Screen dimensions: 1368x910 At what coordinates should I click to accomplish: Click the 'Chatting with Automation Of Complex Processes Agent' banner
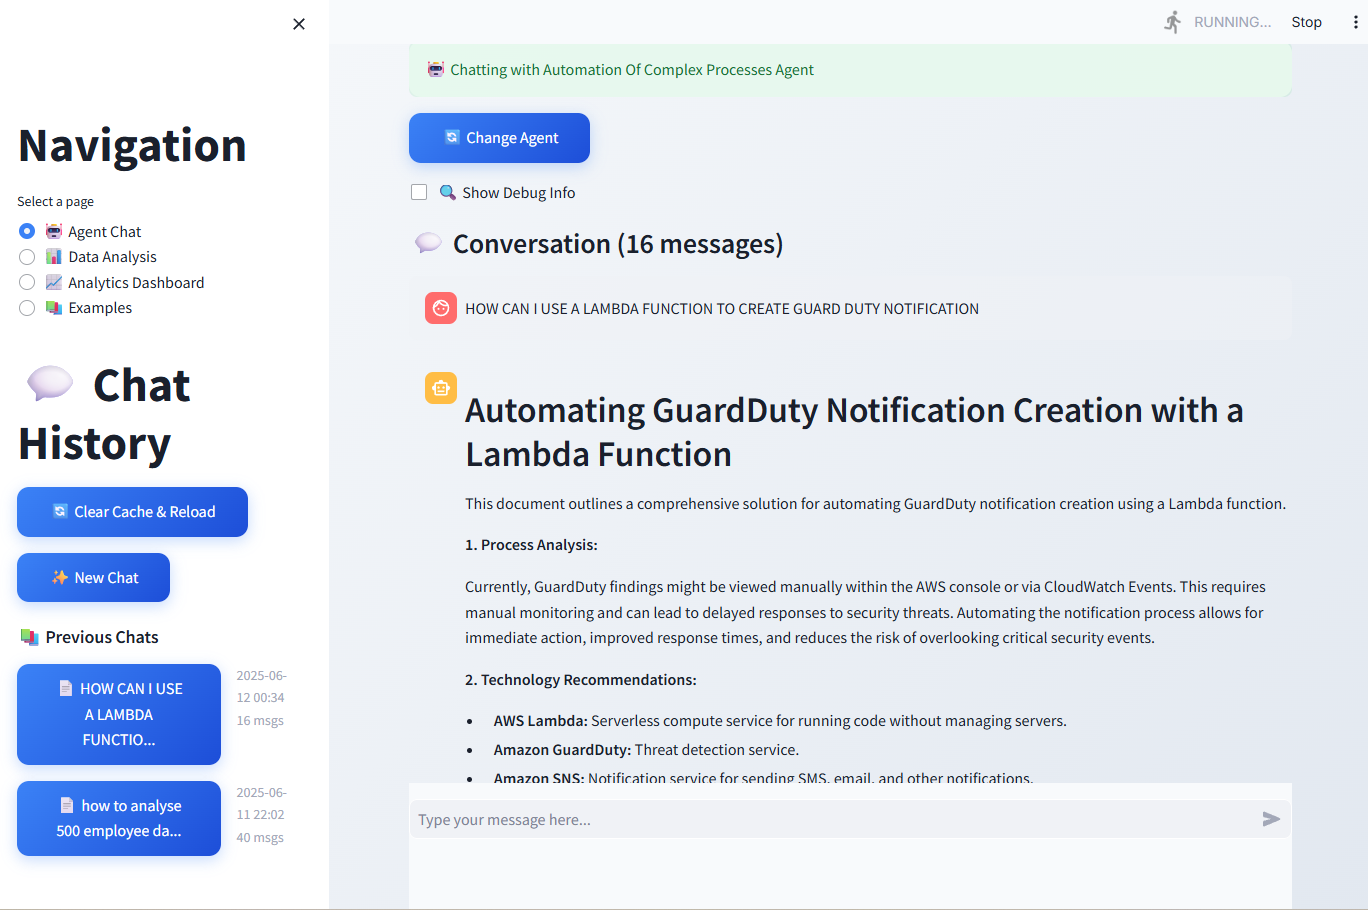pos(850,70)
